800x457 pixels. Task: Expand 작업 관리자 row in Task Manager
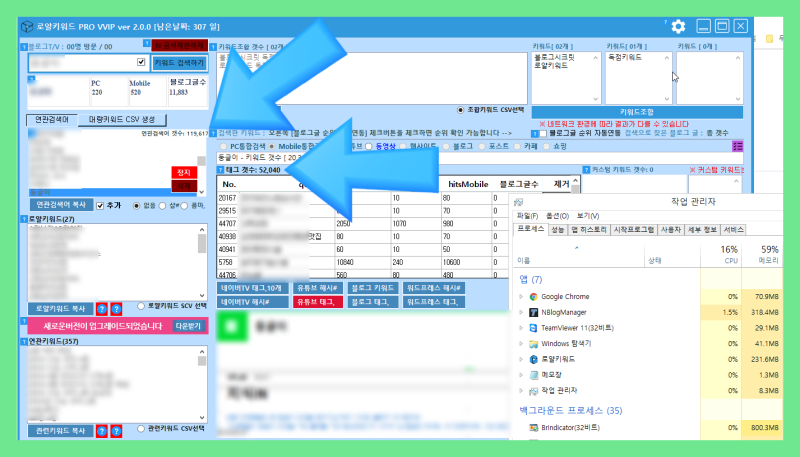[521, 391]
